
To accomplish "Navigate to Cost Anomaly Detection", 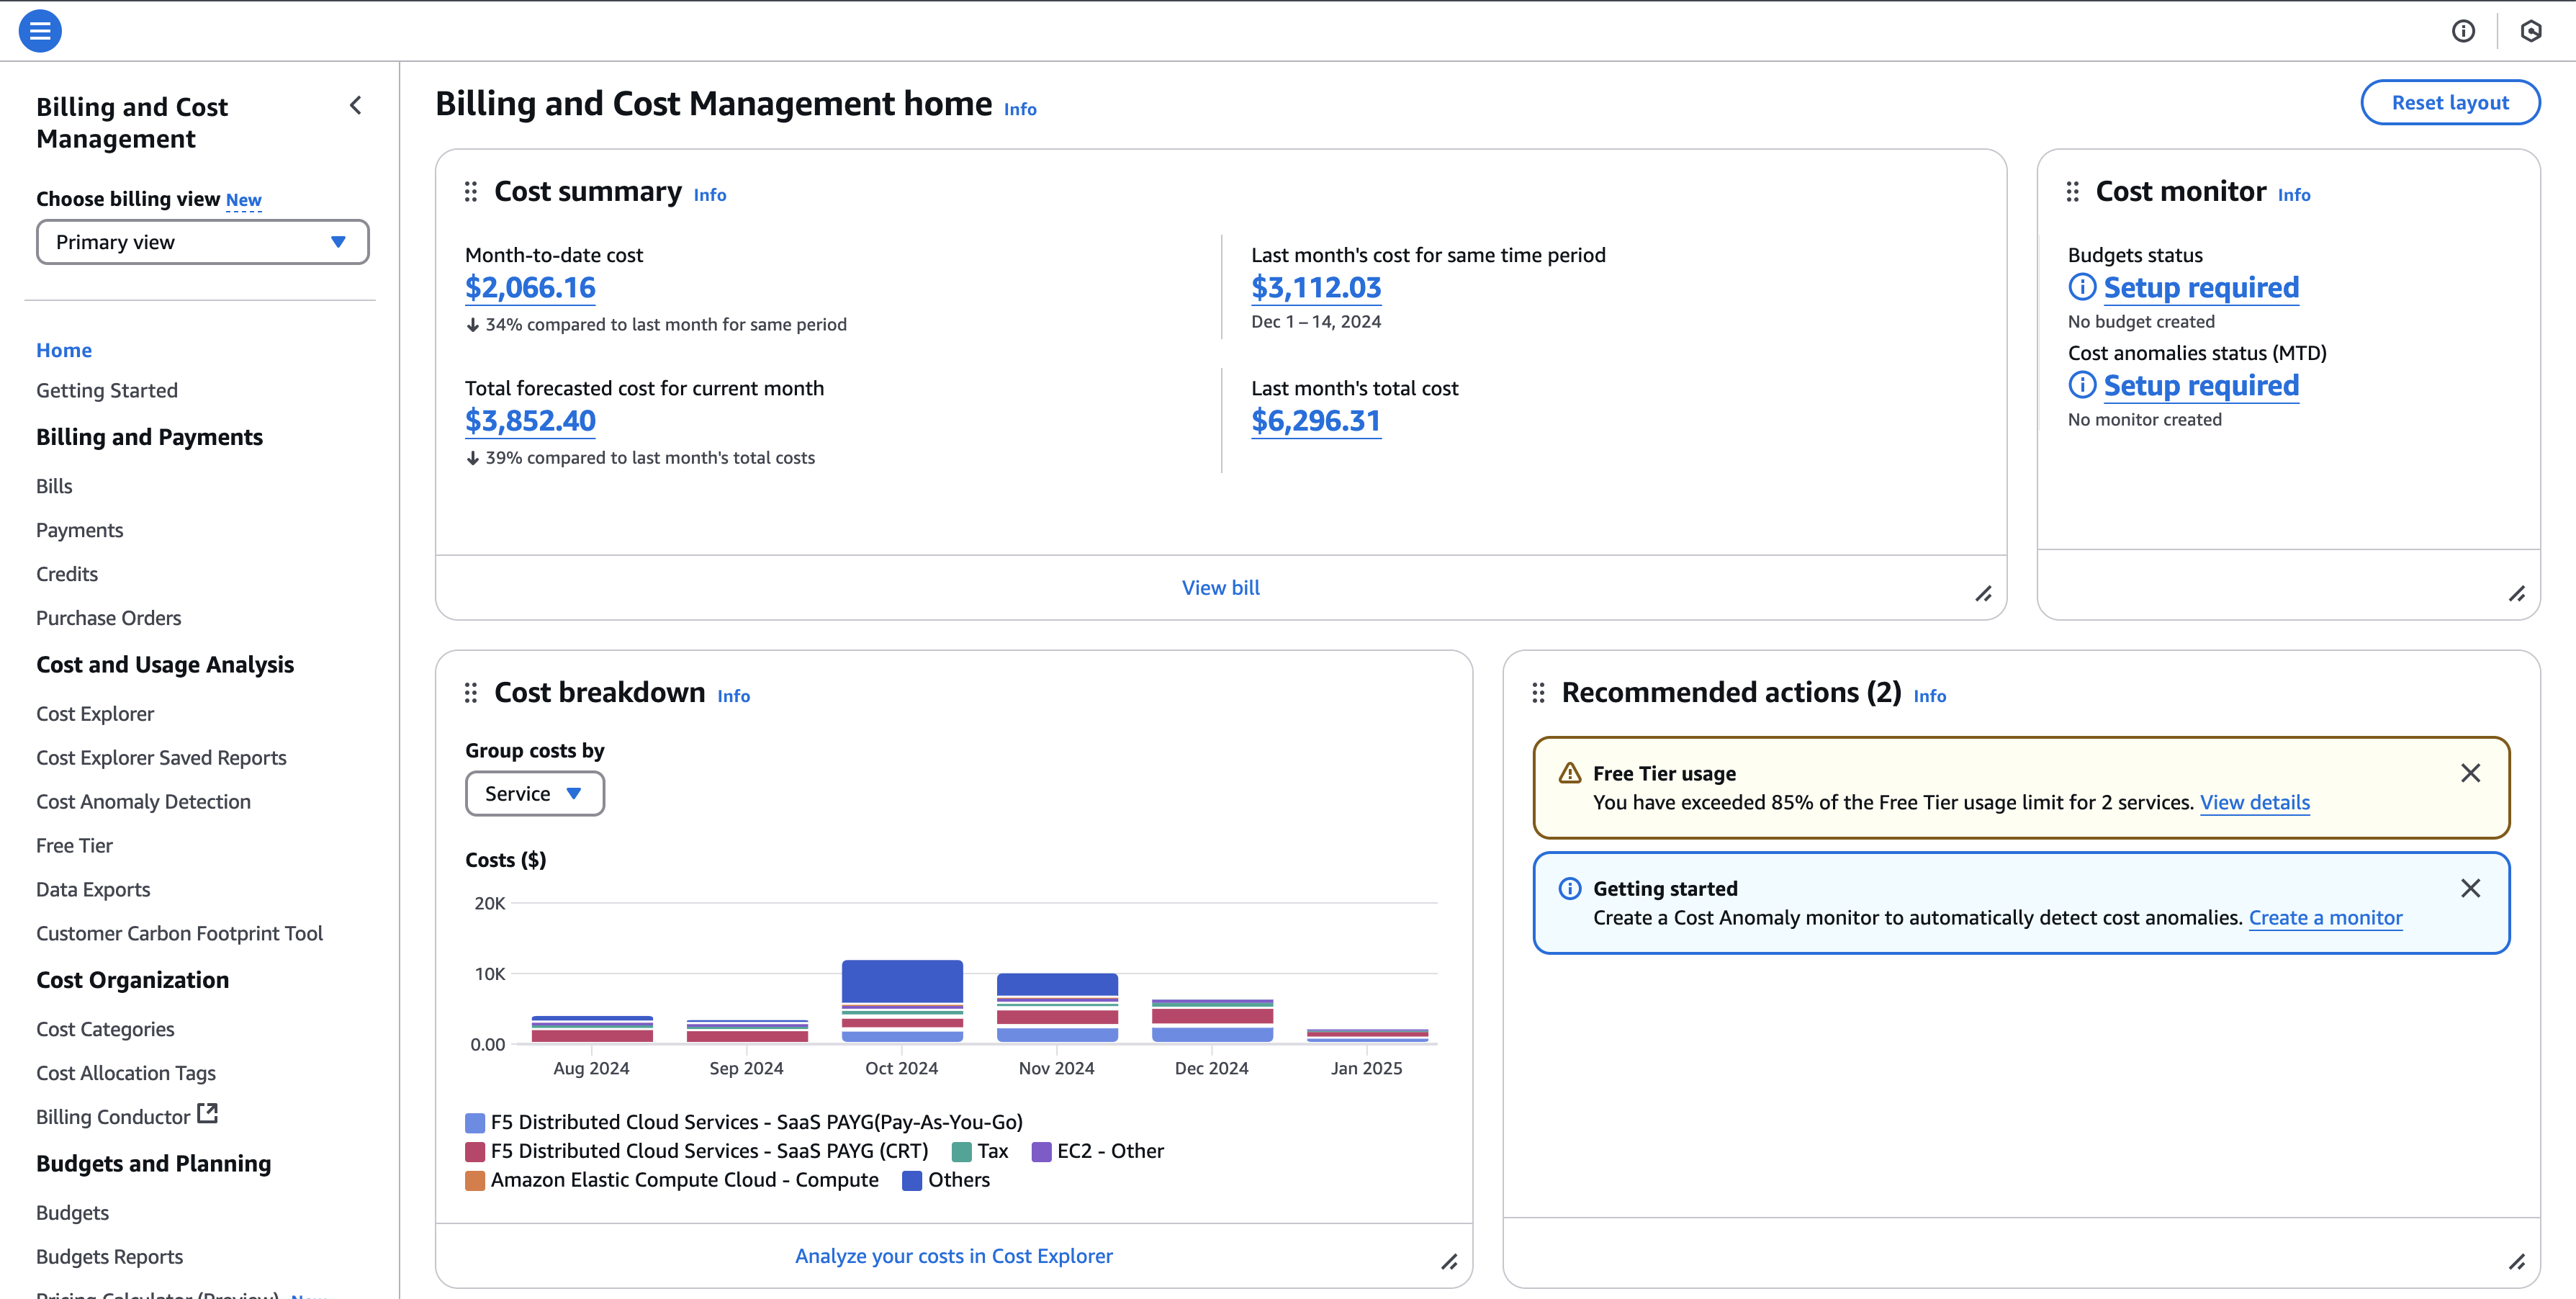I will click(x=143, y=801).
